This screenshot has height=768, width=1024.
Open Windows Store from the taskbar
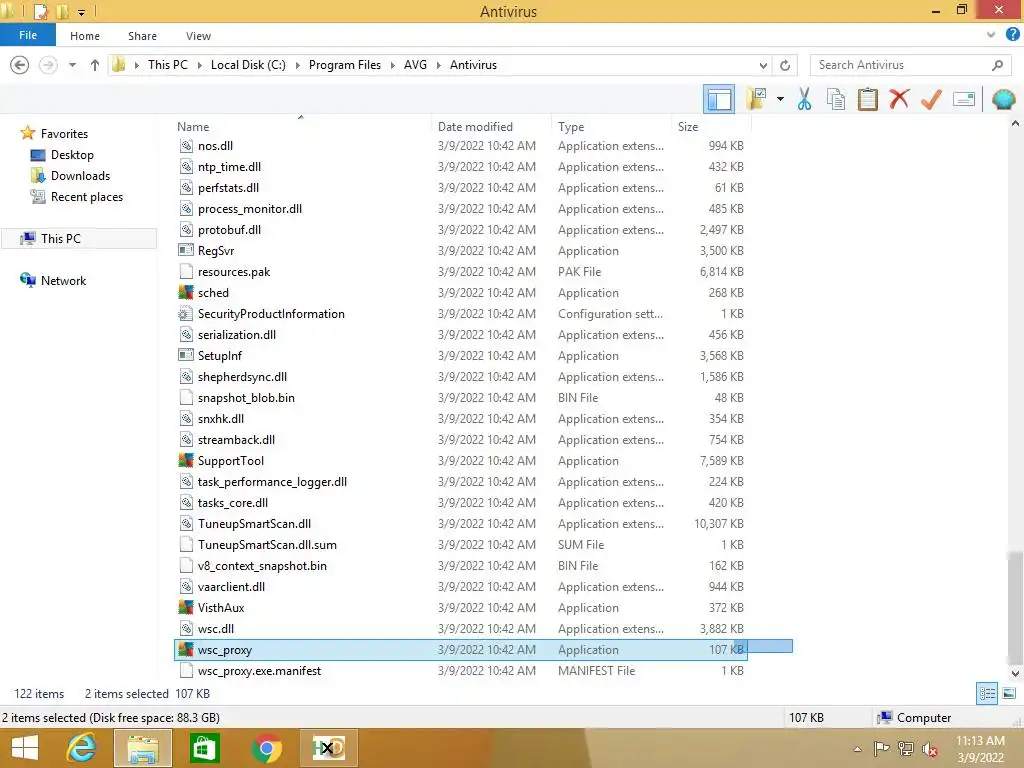click(205, 748)
